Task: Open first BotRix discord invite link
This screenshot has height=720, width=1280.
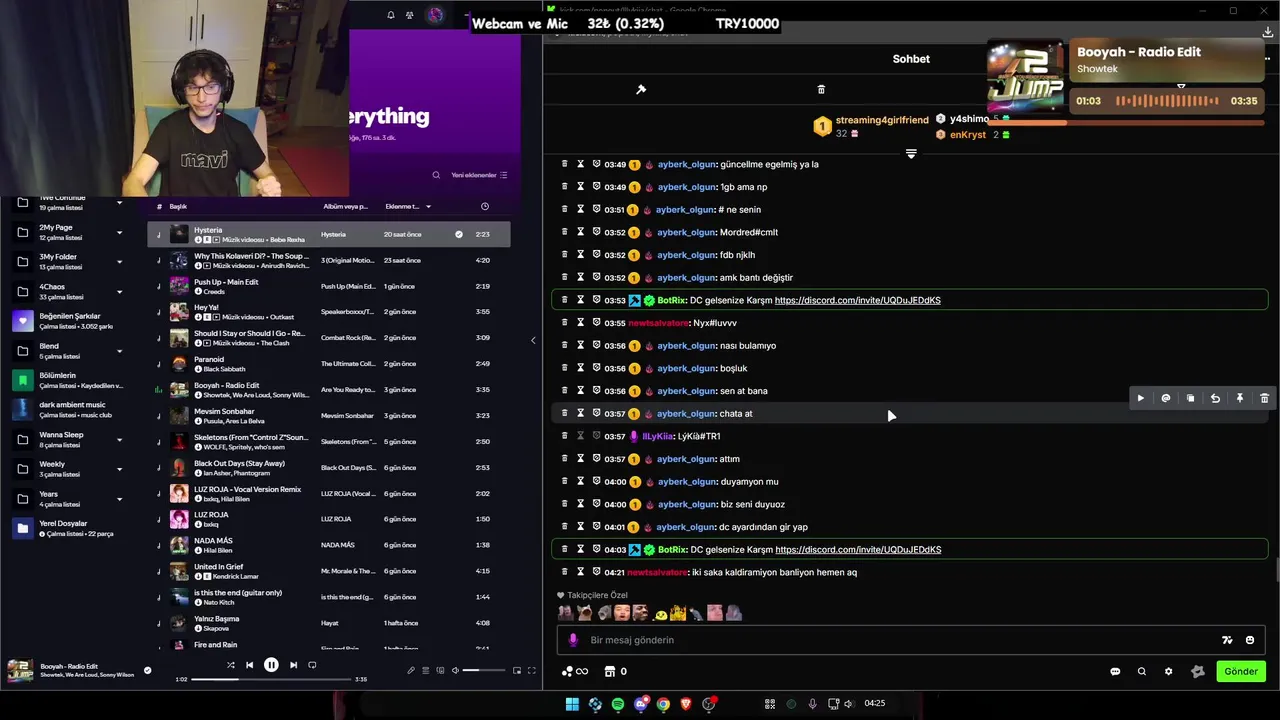Action: pos(857,300)
